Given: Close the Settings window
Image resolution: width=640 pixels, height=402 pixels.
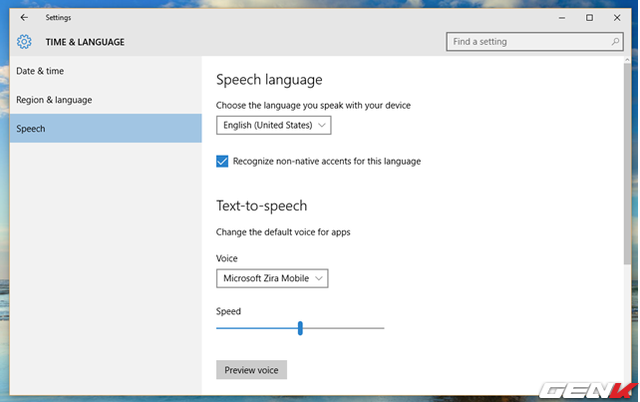Looking at the screenshot, I should coord(617,18).
